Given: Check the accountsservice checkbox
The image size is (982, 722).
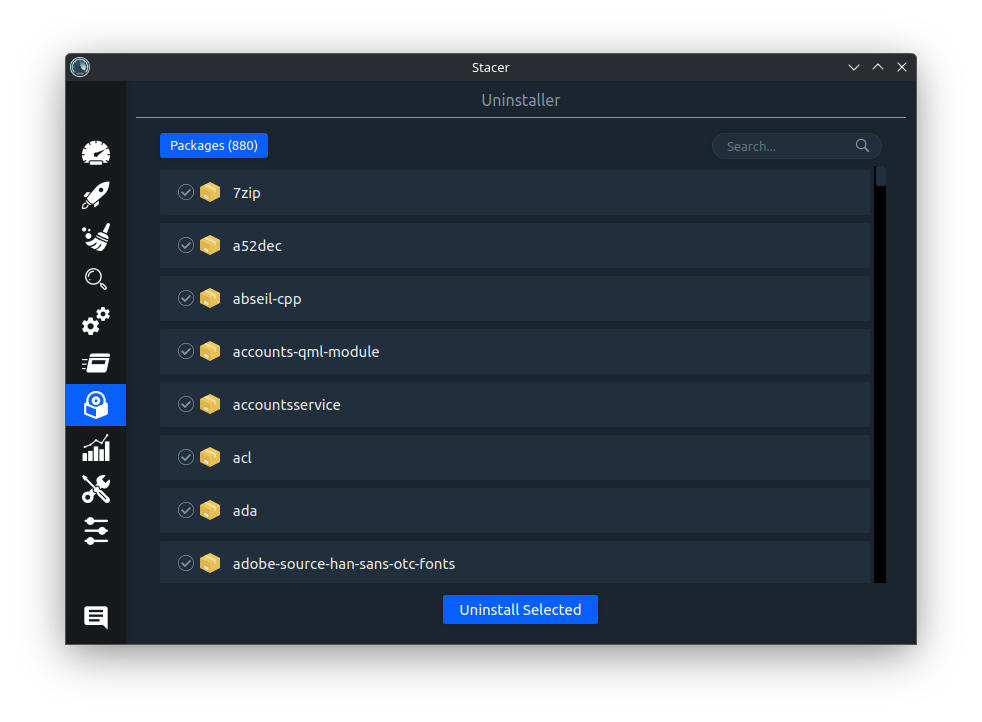Looking at the screenshot, I should (185, 405).
